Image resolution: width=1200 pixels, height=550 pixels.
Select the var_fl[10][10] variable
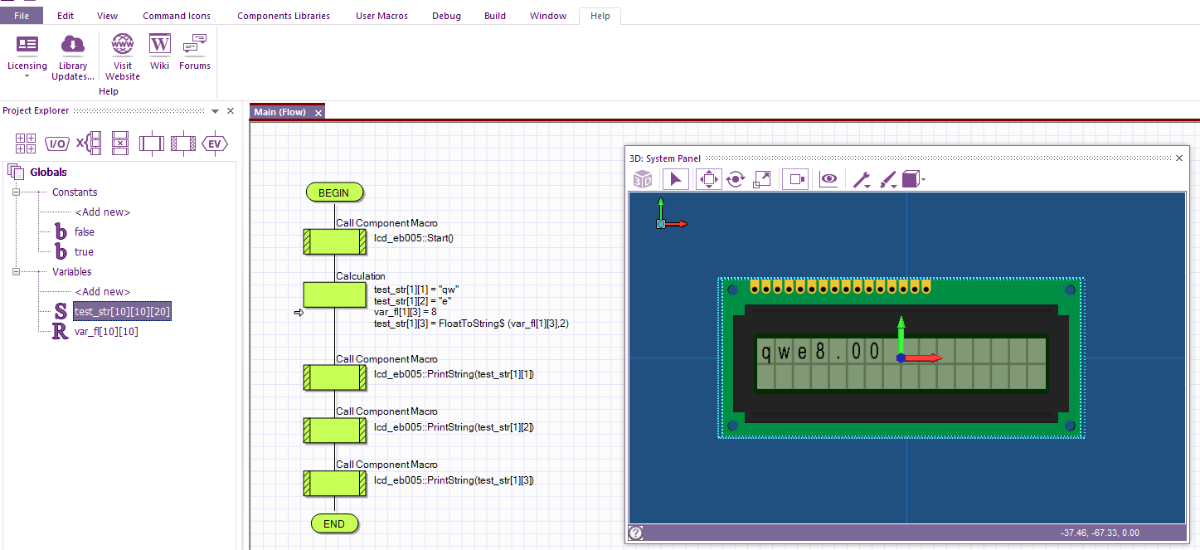coord(106,332)
